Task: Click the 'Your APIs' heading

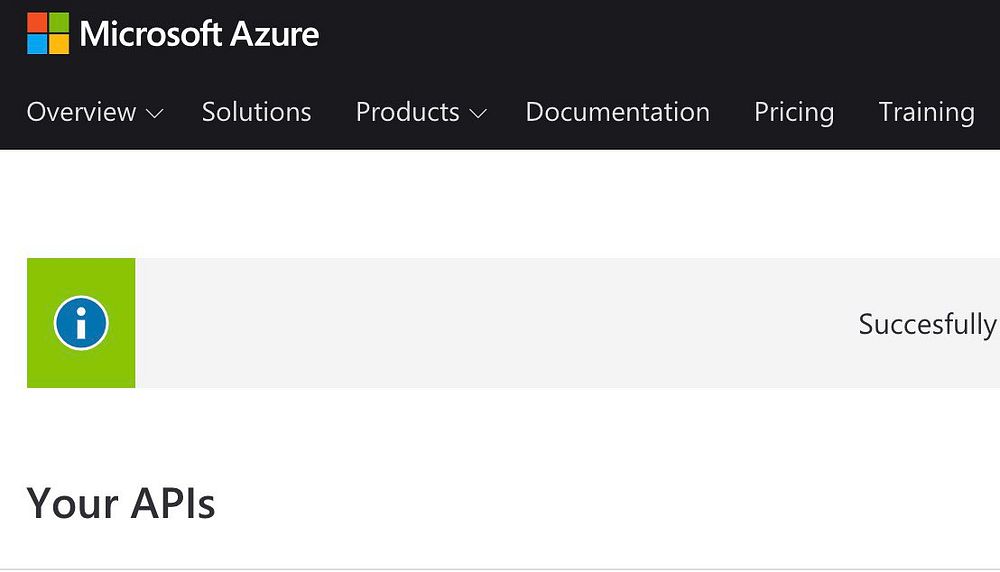Action: tap(121, 503)
